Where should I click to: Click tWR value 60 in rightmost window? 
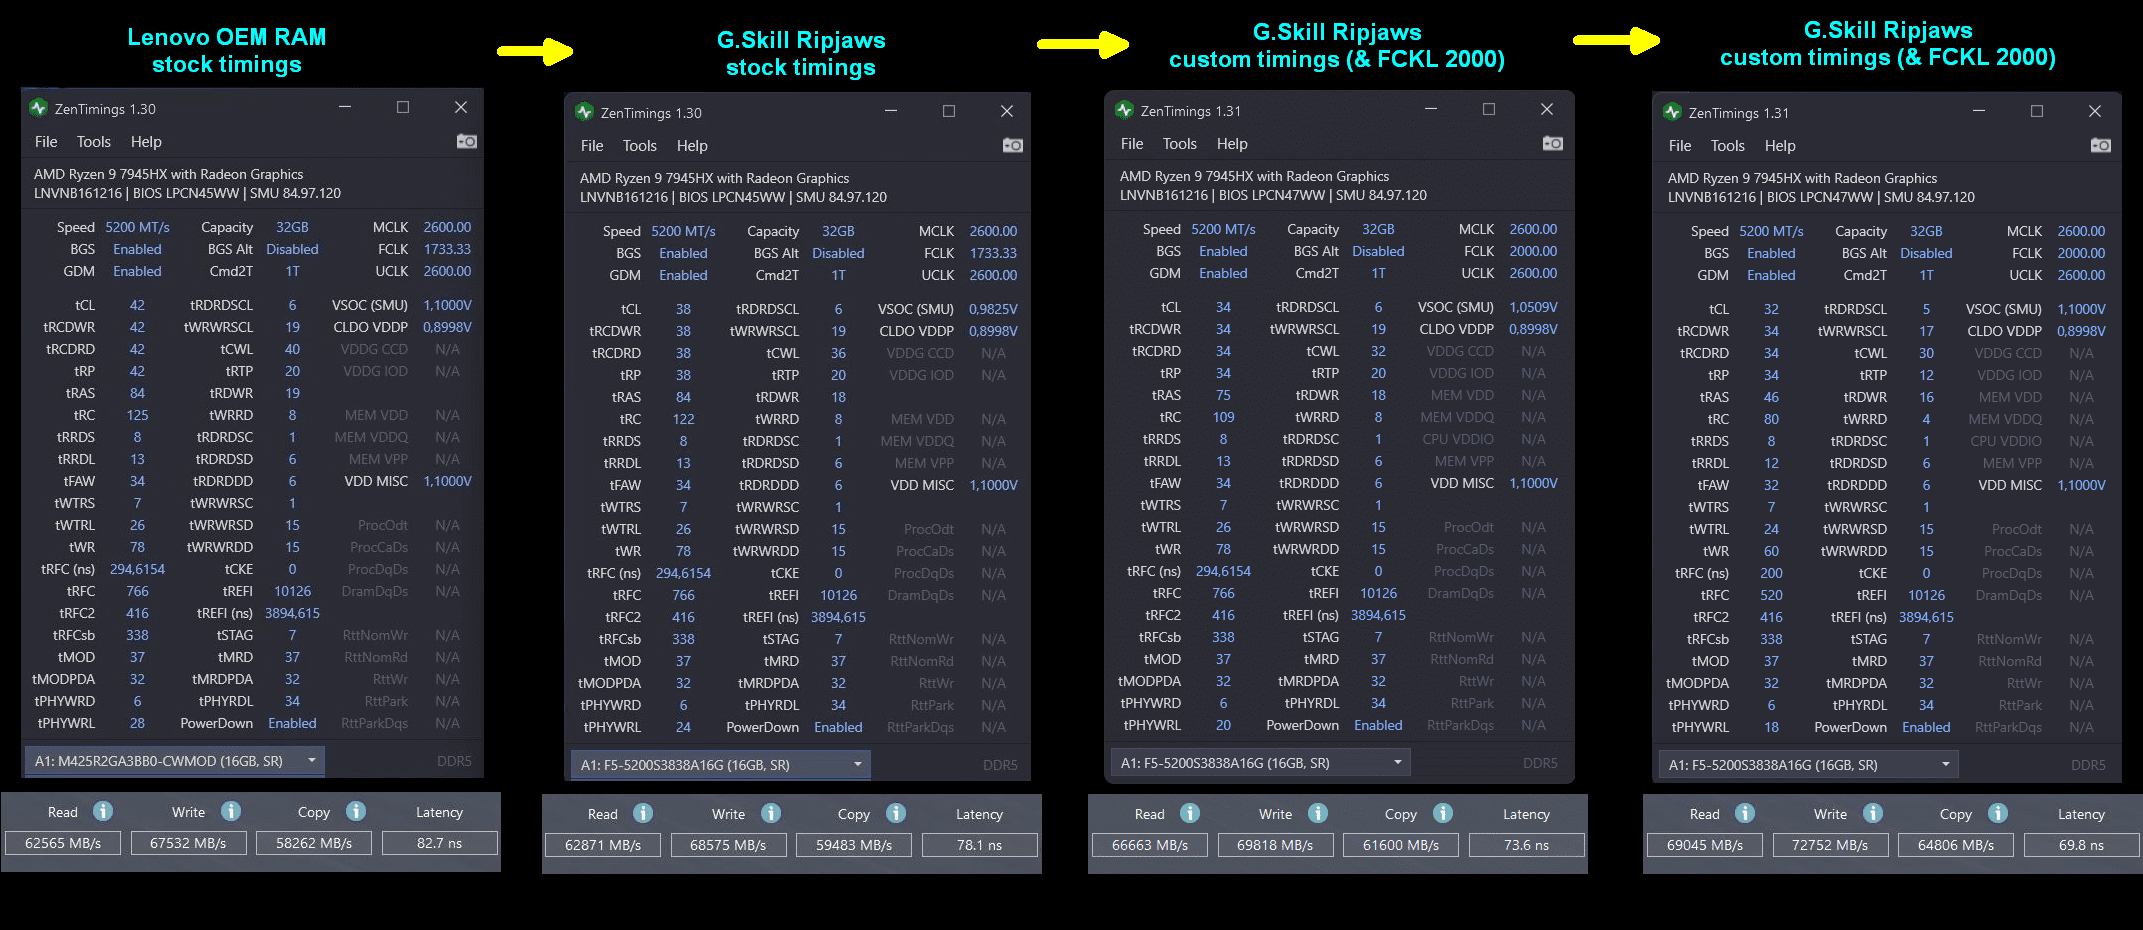(1771, 551)
